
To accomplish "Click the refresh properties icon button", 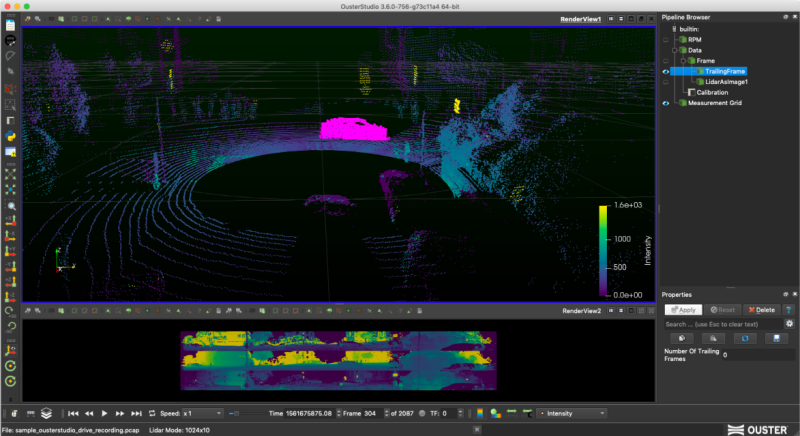I will tap(745, 339).
